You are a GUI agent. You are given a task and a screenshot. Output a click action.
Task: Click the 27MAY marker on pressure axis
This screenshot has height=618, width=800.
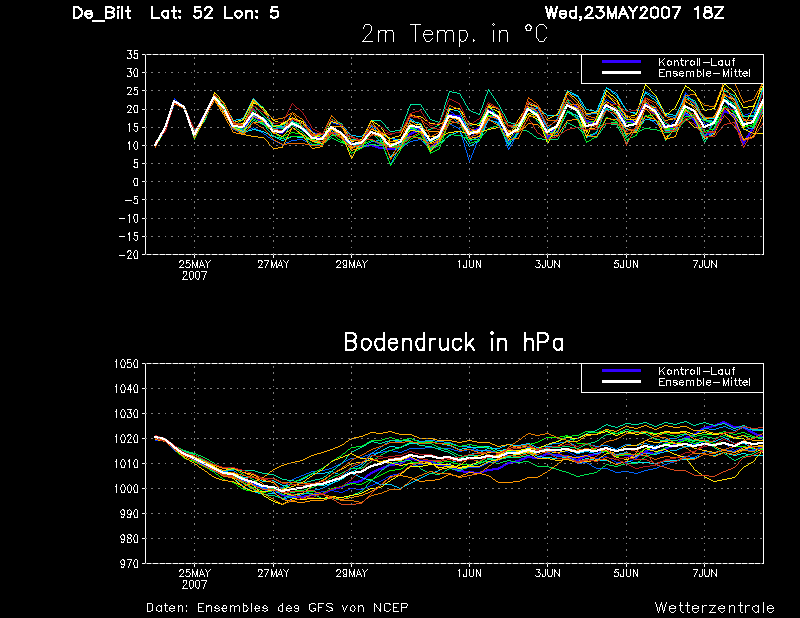(273, 573)
